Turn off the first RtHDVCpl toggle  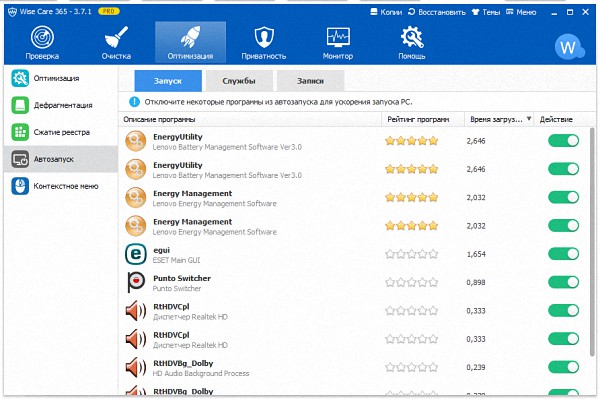564,311
